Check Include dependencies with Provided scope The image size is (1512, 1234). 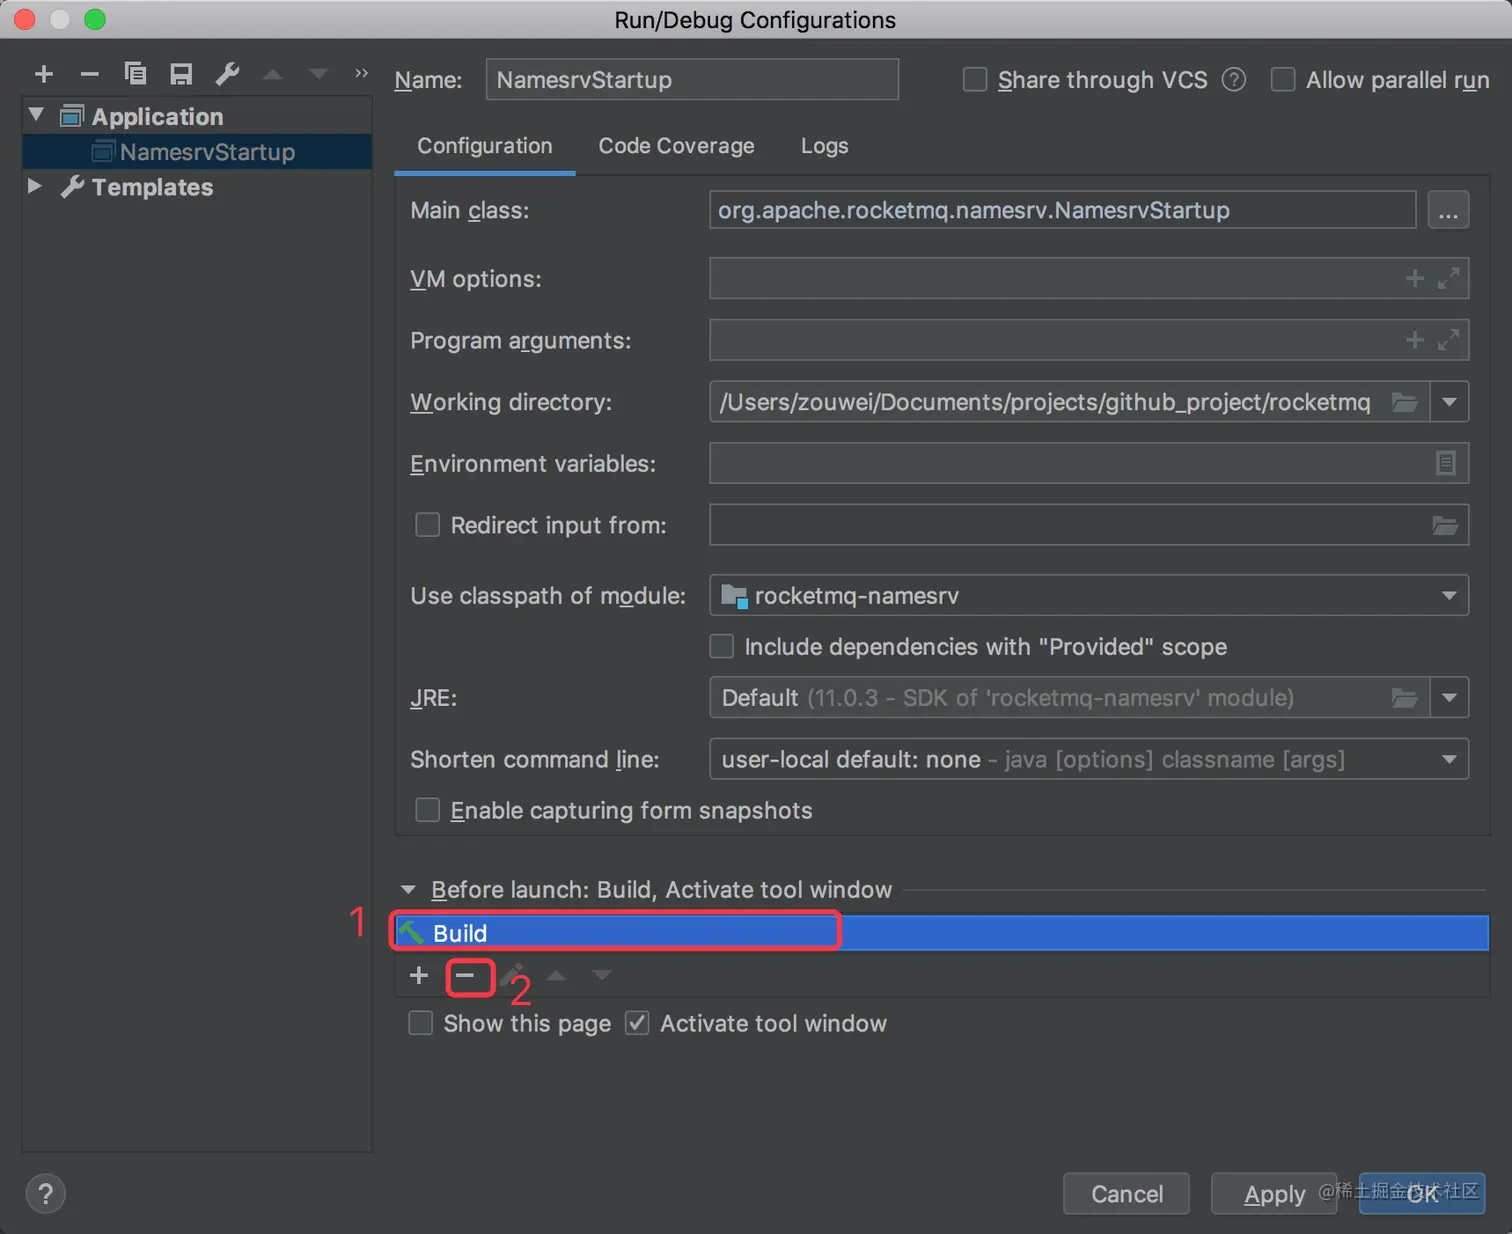(721, 647)
